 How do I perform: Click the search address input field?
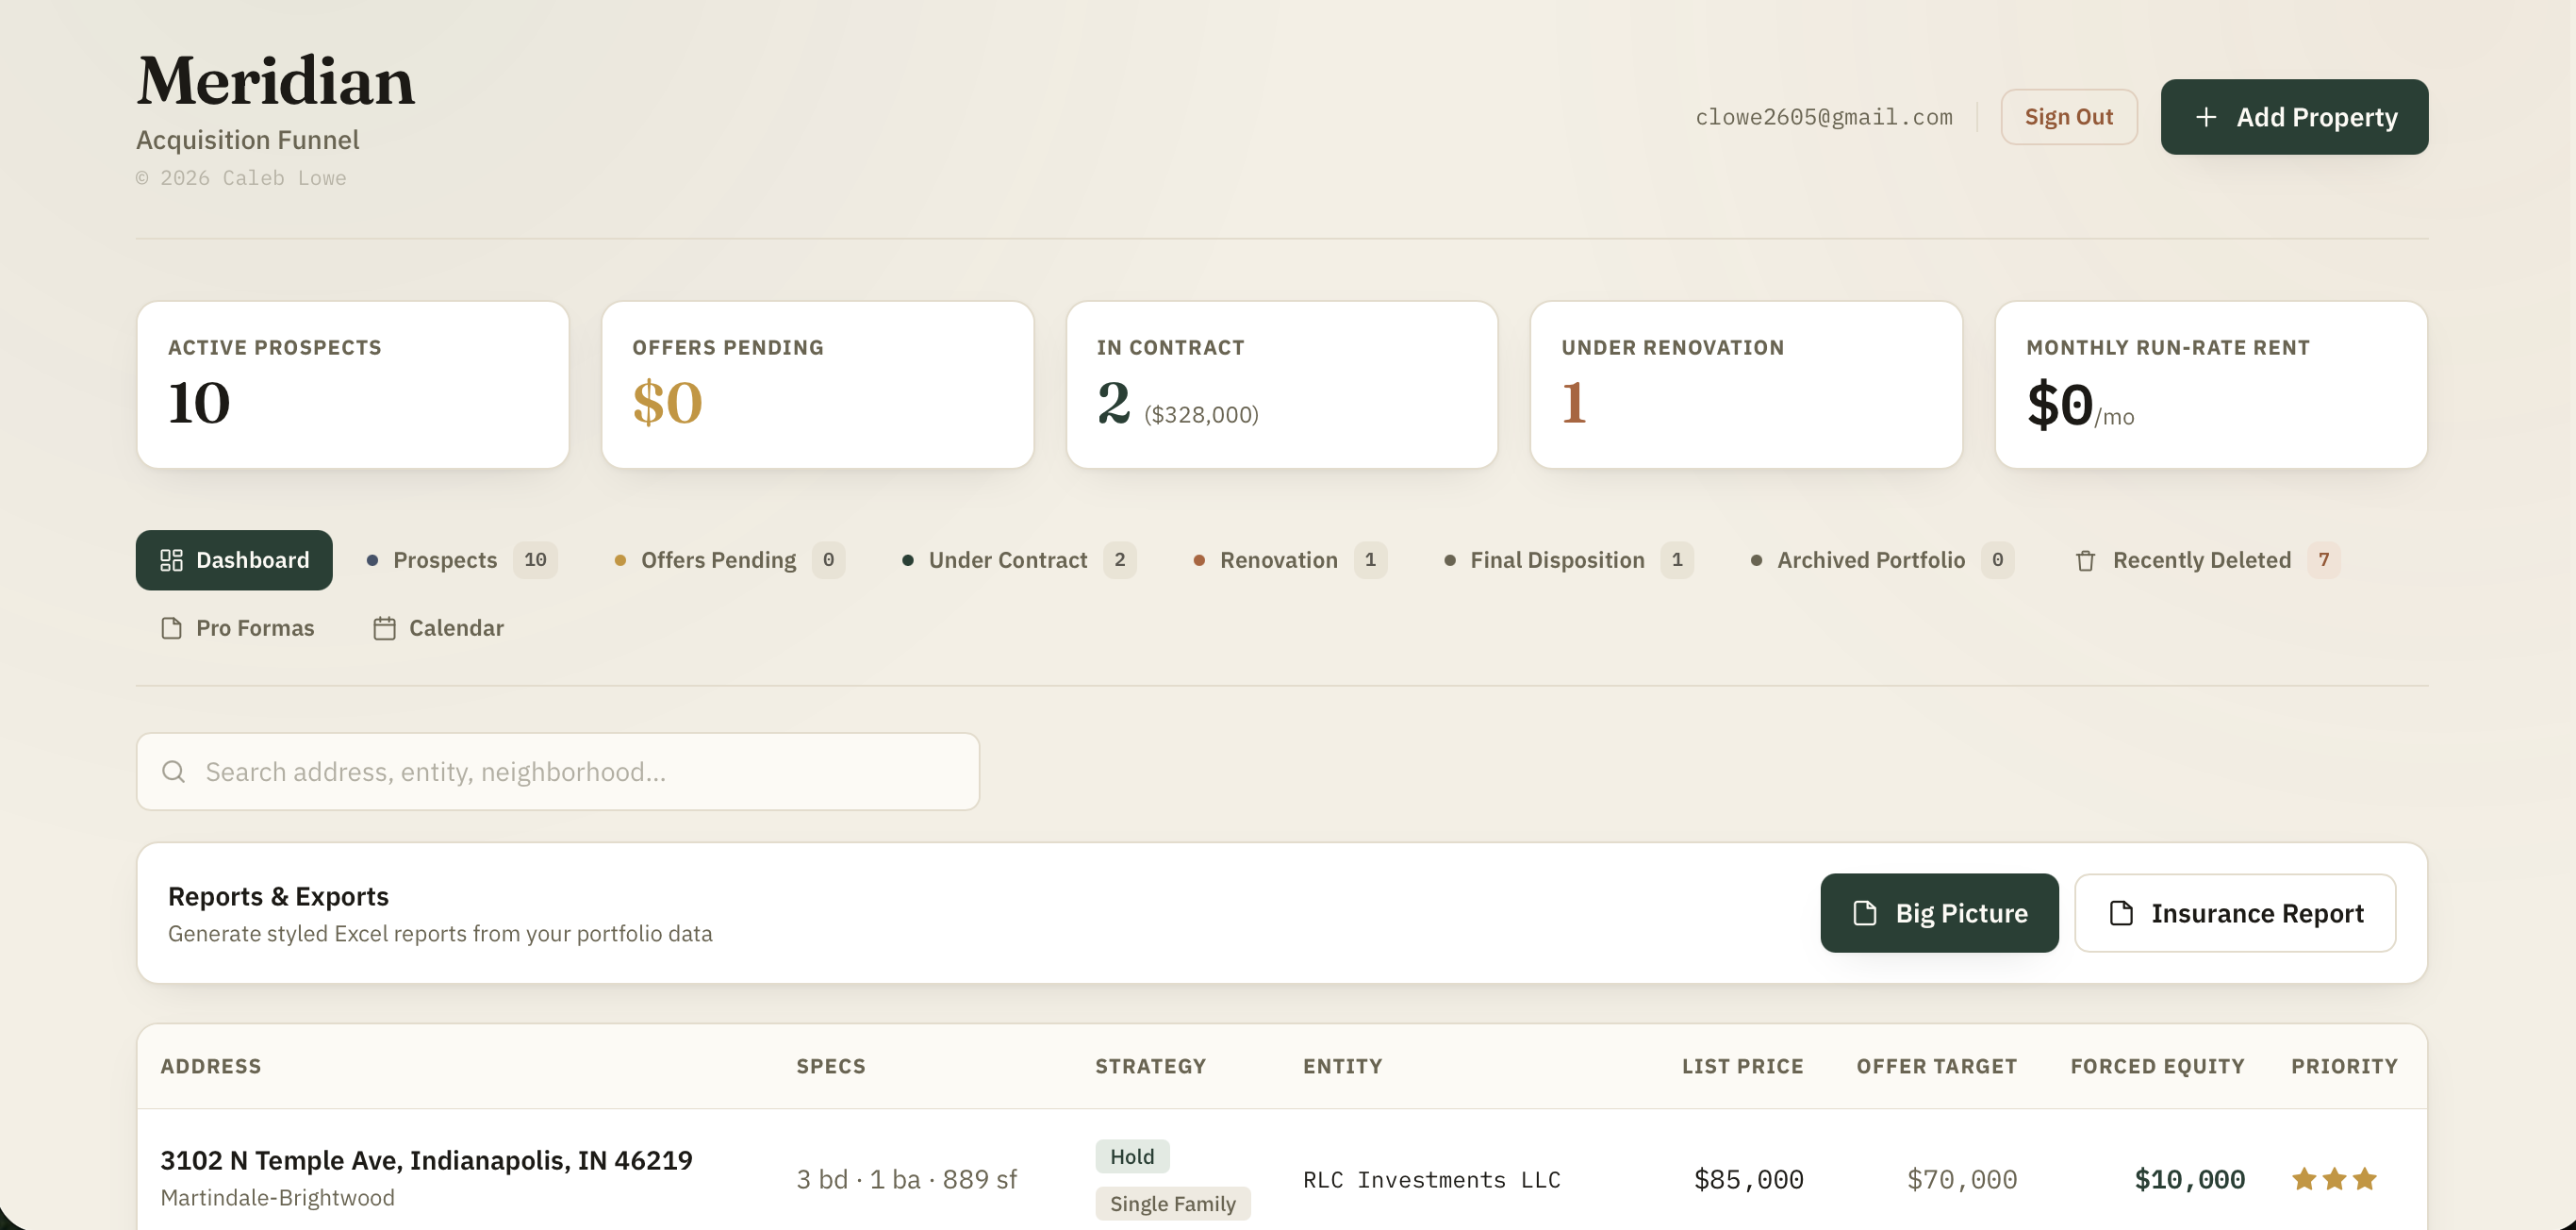pyautogui.click(x=558, y=771)
